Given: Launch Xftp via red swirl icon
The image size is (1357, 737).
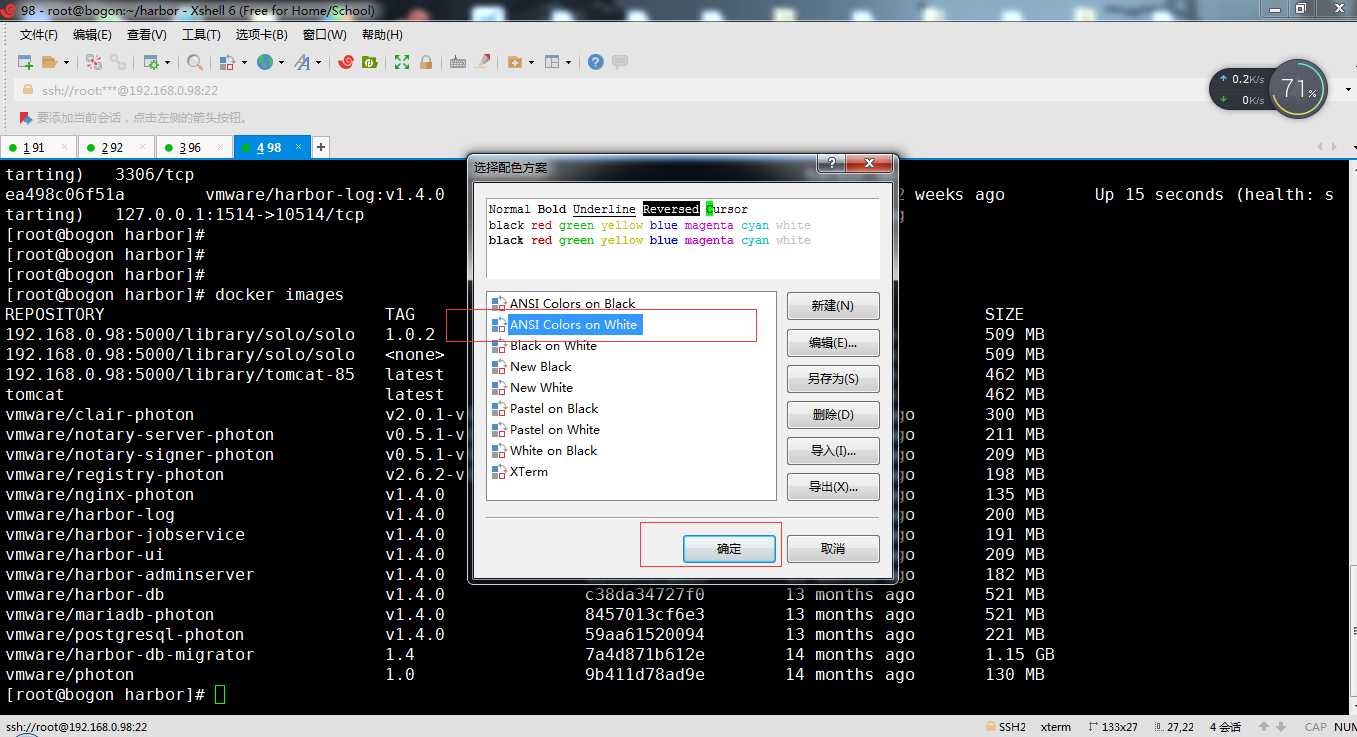Looking at the screenshot, I should coord(346,62).
